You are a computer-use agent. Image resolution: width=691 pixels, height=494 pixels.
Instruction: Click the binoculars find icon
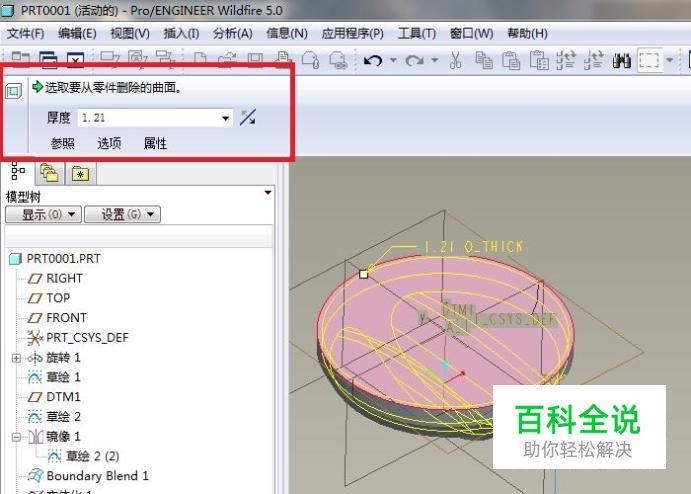pos(621,60)
